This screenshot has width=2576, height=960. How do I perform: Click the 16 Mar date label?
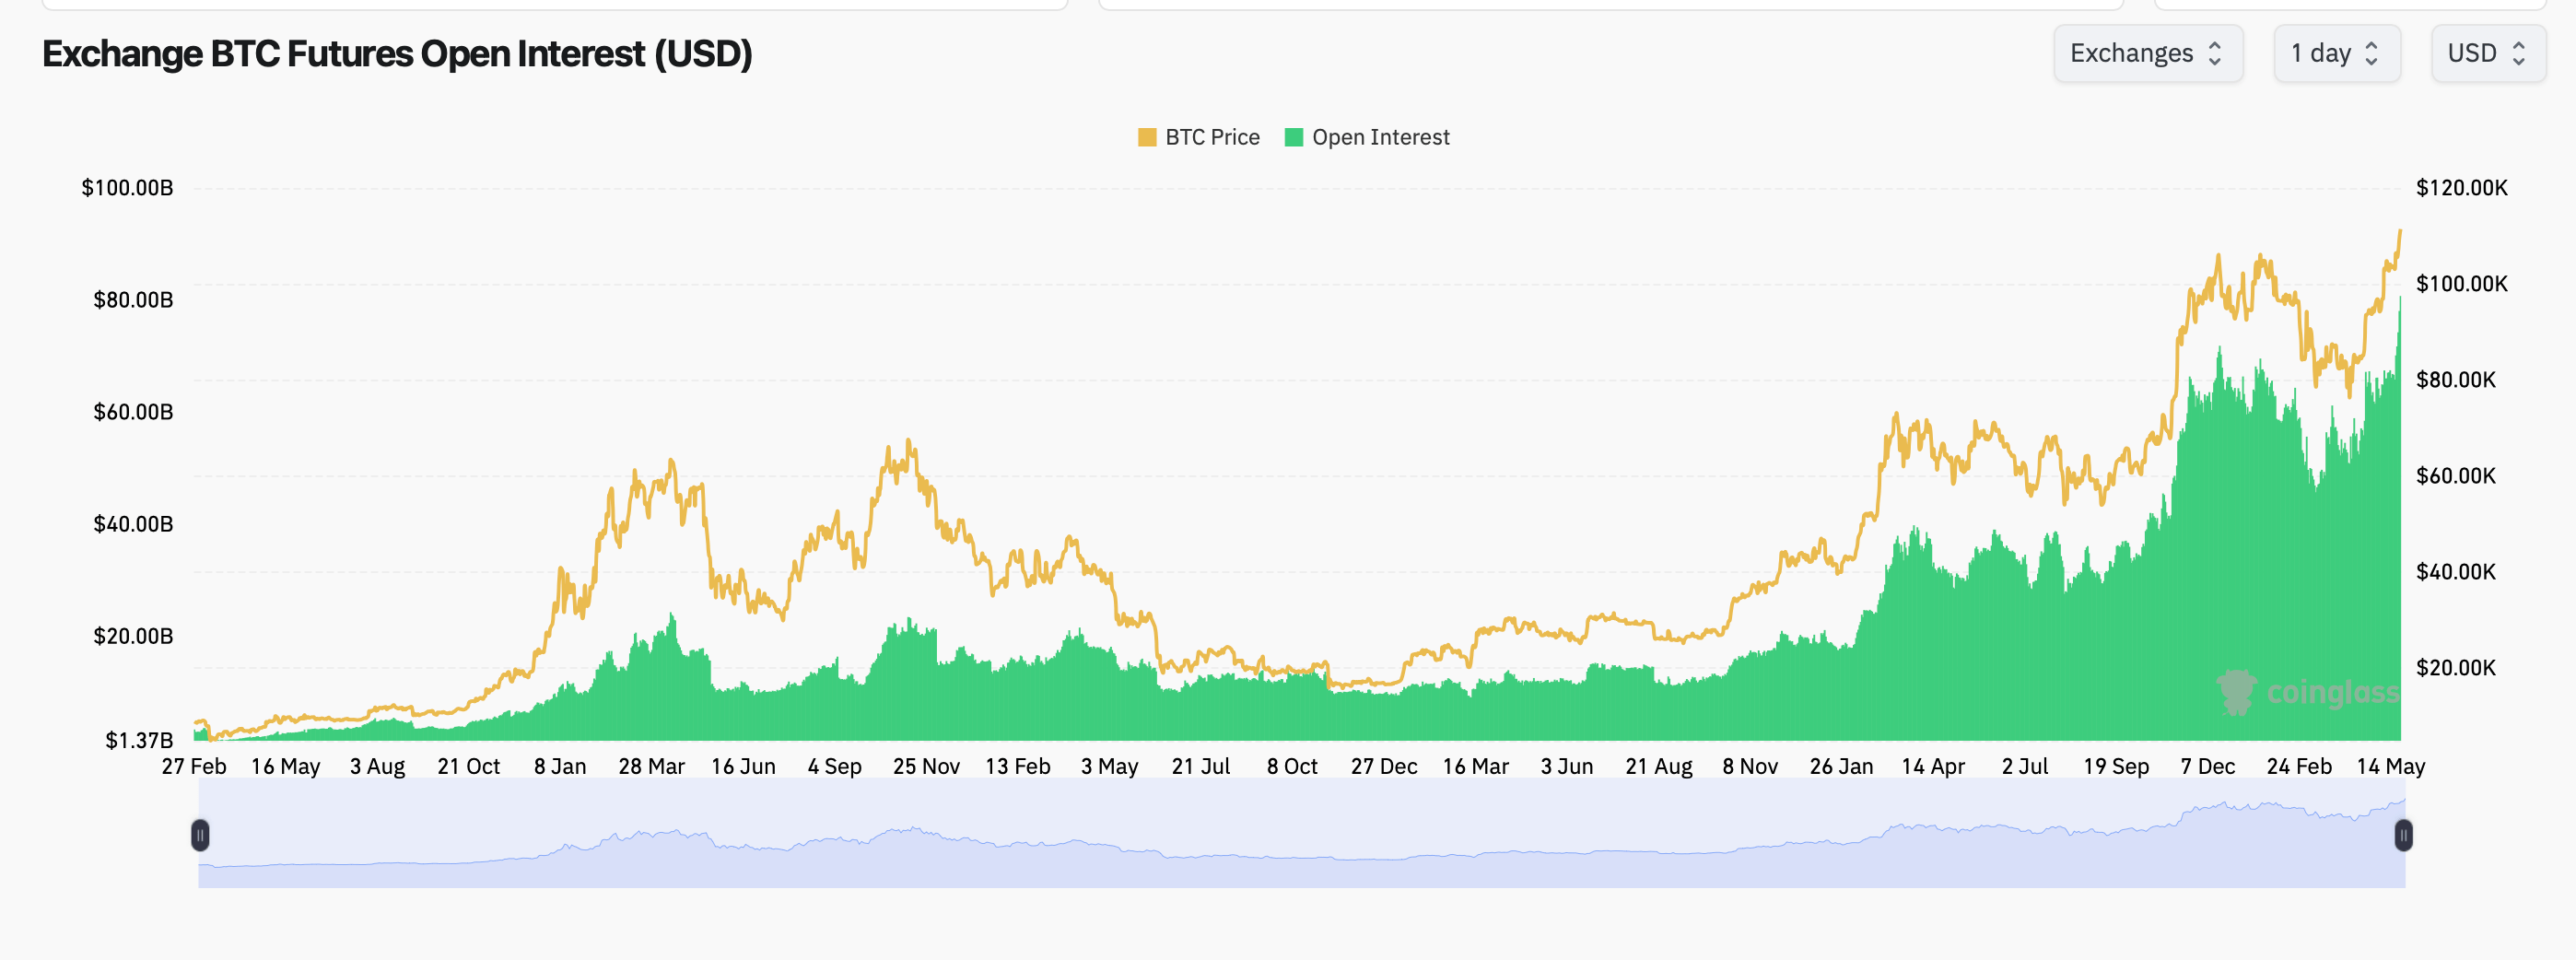[x=1475, y=766]
